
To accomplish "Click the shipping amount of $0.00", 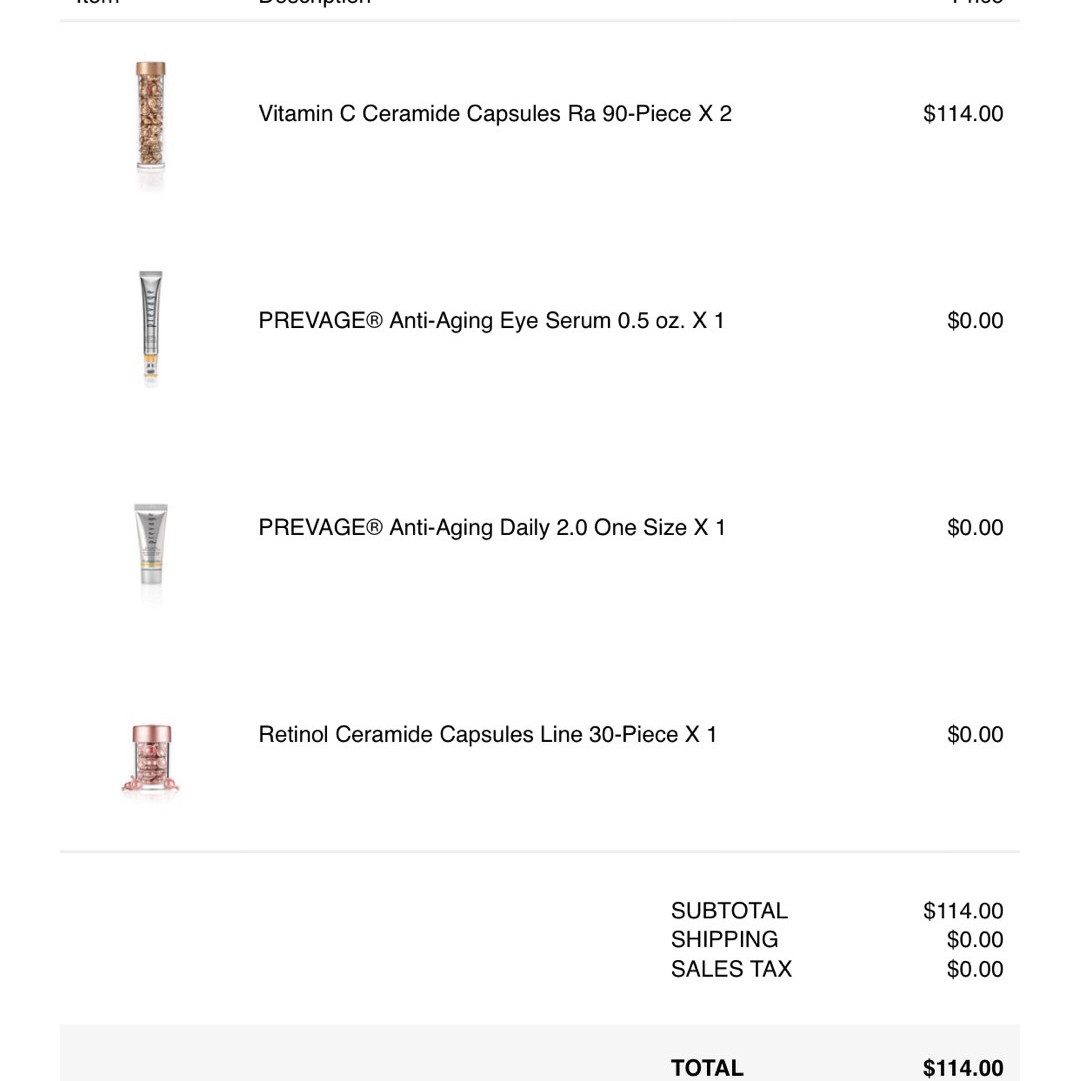I will [x=975, y=940].
